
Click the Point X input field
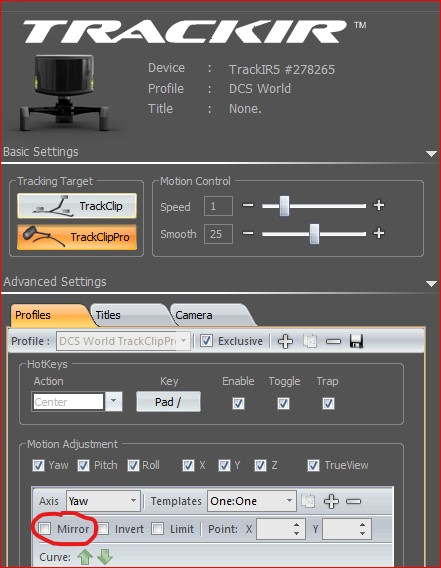275,529
